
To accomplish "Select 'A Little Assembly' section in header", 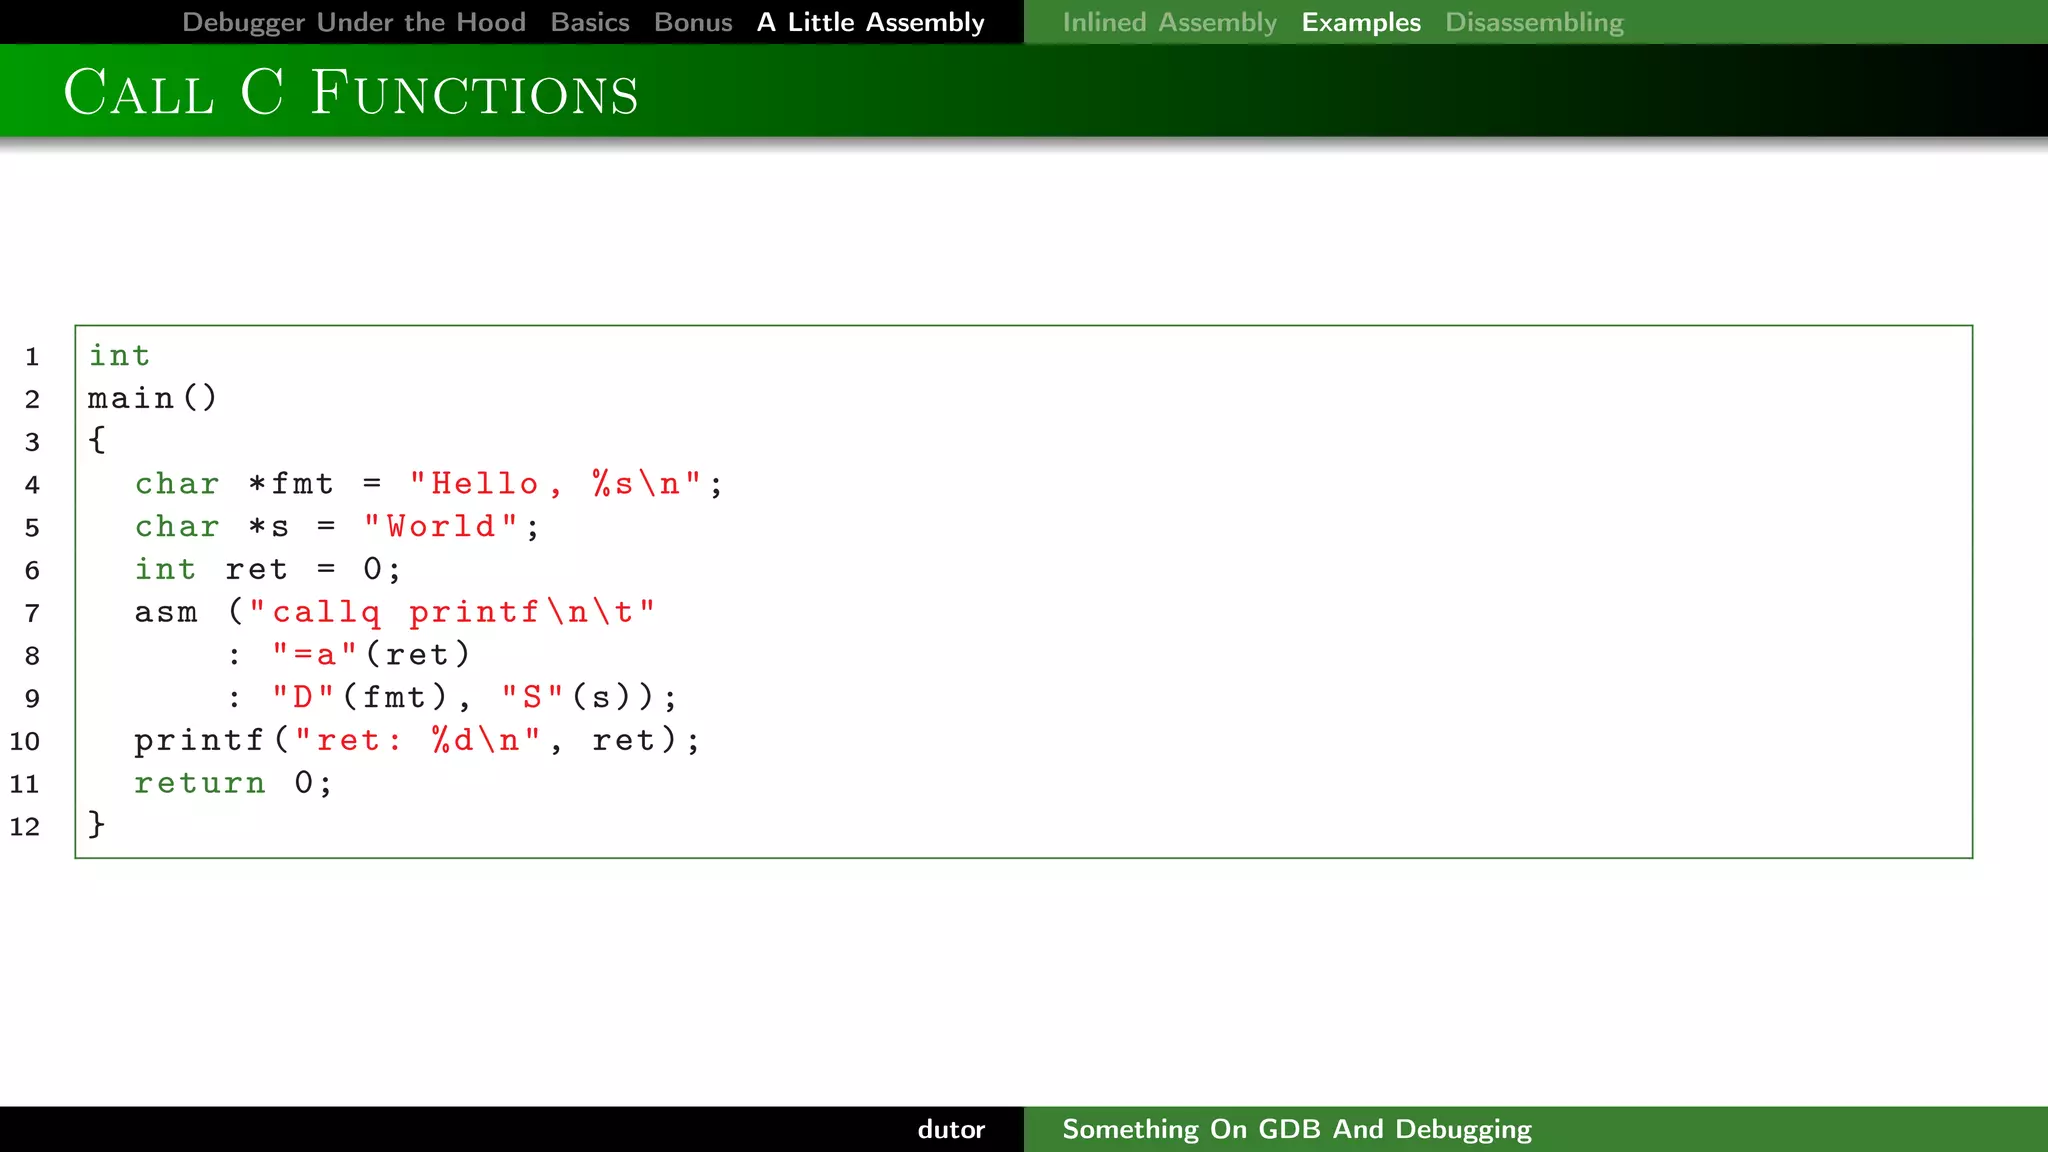I will tap(871, 22).
